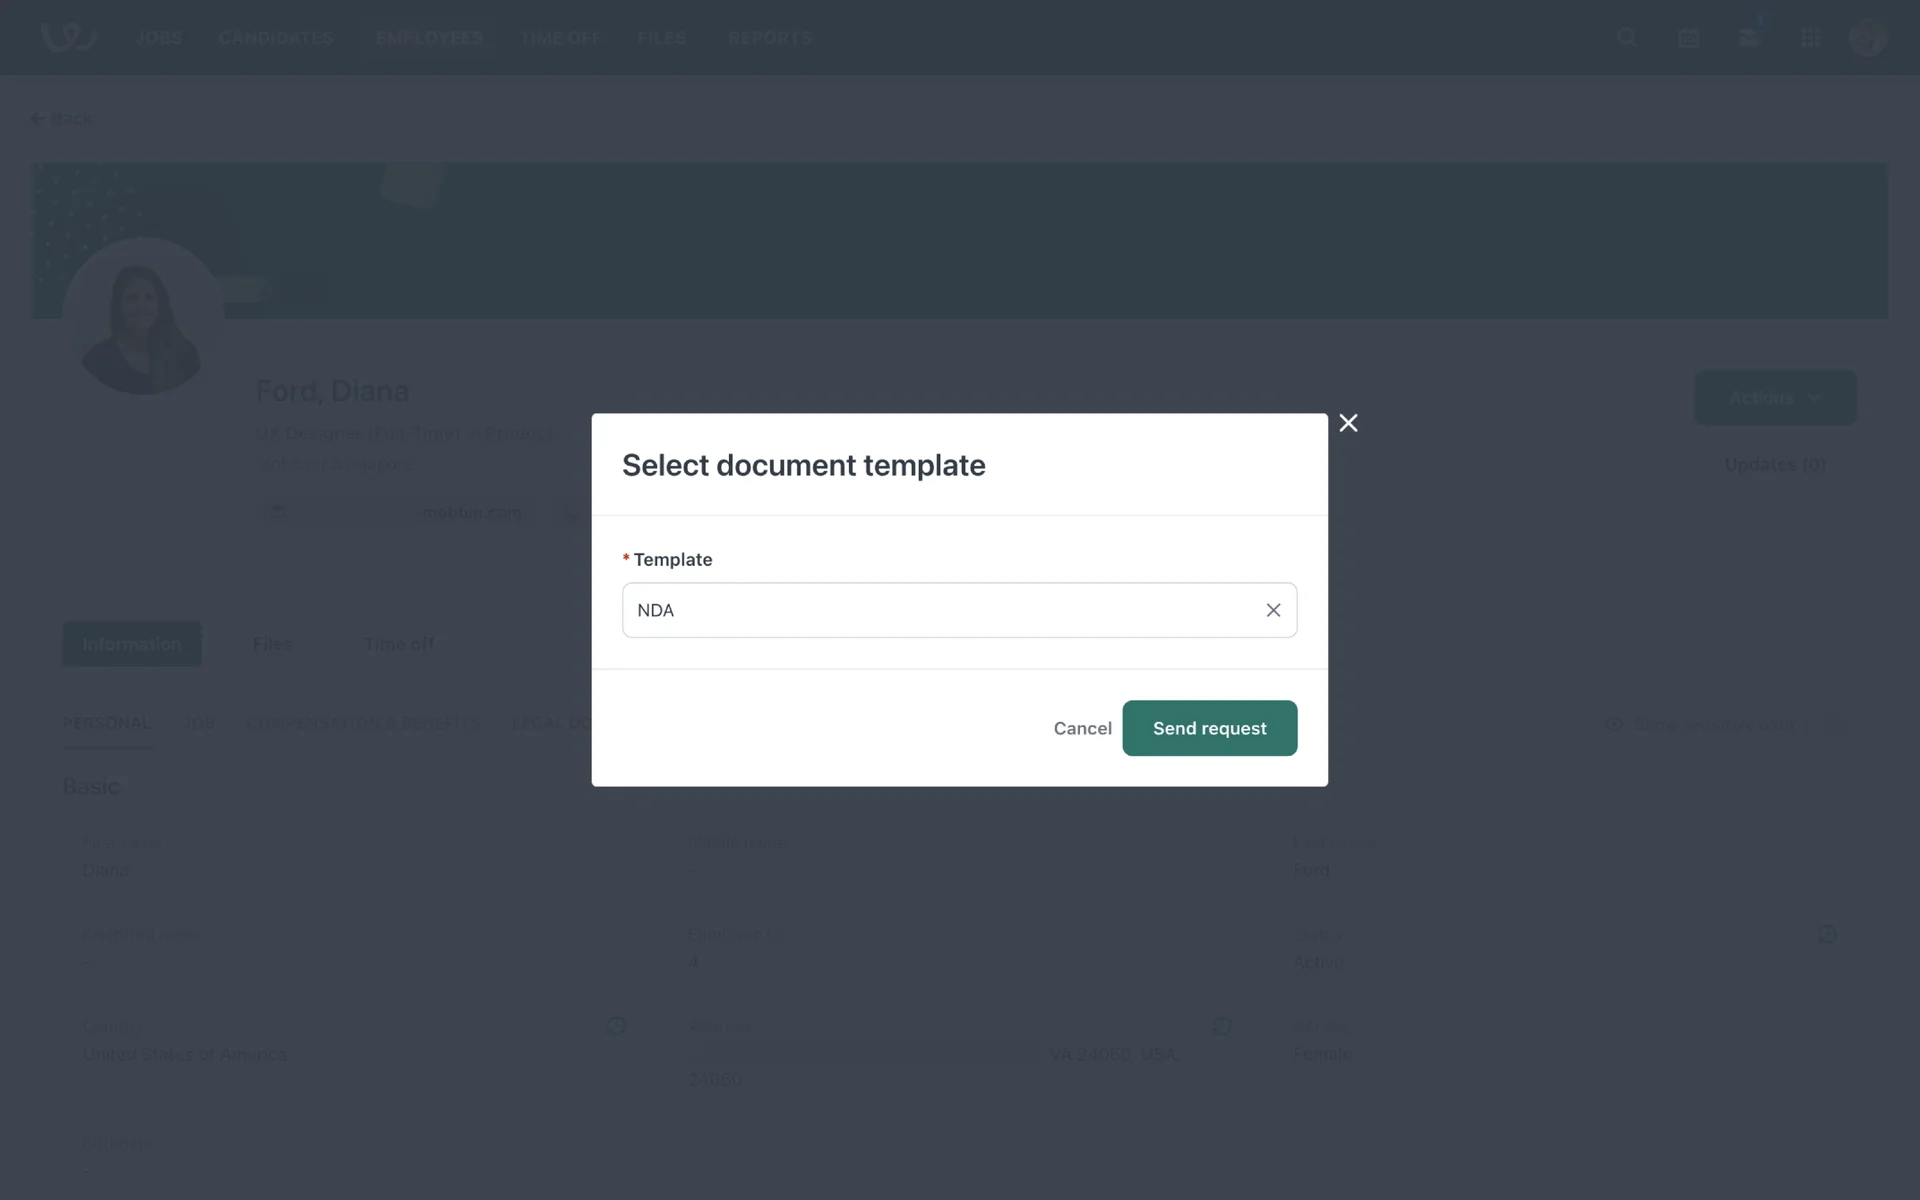View Status field history icon
The width and height of the screenshot is (1920, 1200).
(x=1827, y=934)
